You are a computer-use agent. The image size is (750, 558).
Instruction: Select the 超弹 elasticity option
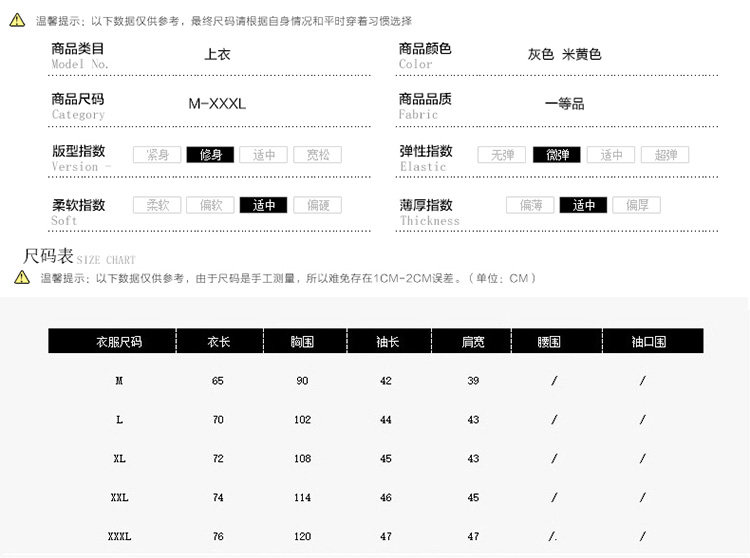point(665,155)
